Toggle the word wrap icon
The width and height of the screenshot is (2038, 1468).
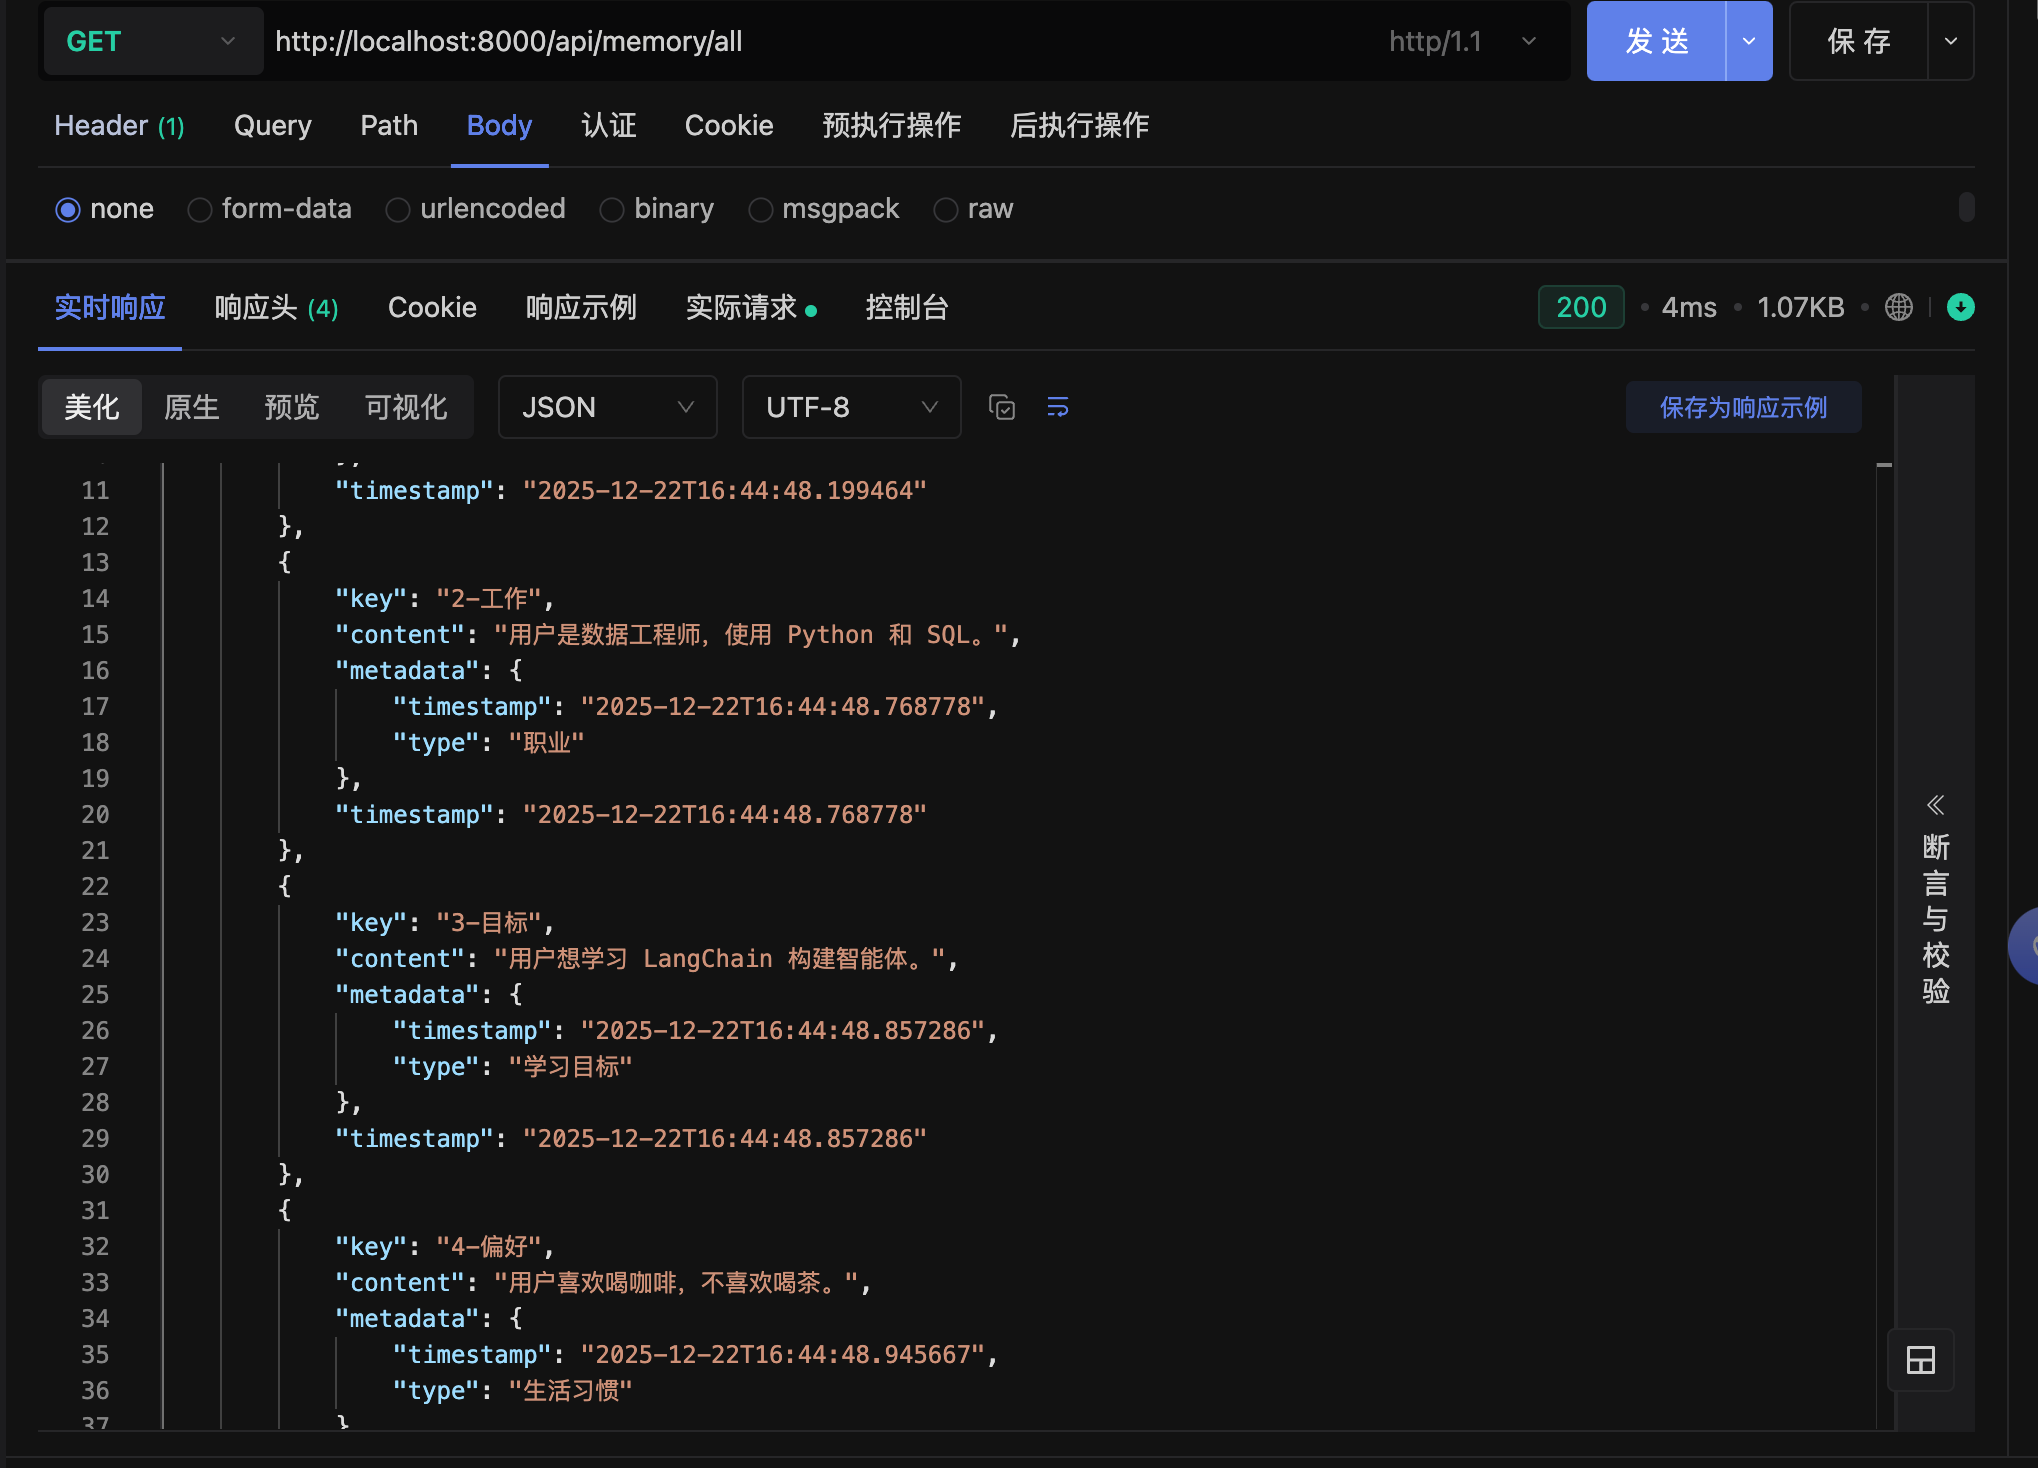point(1057,407)
